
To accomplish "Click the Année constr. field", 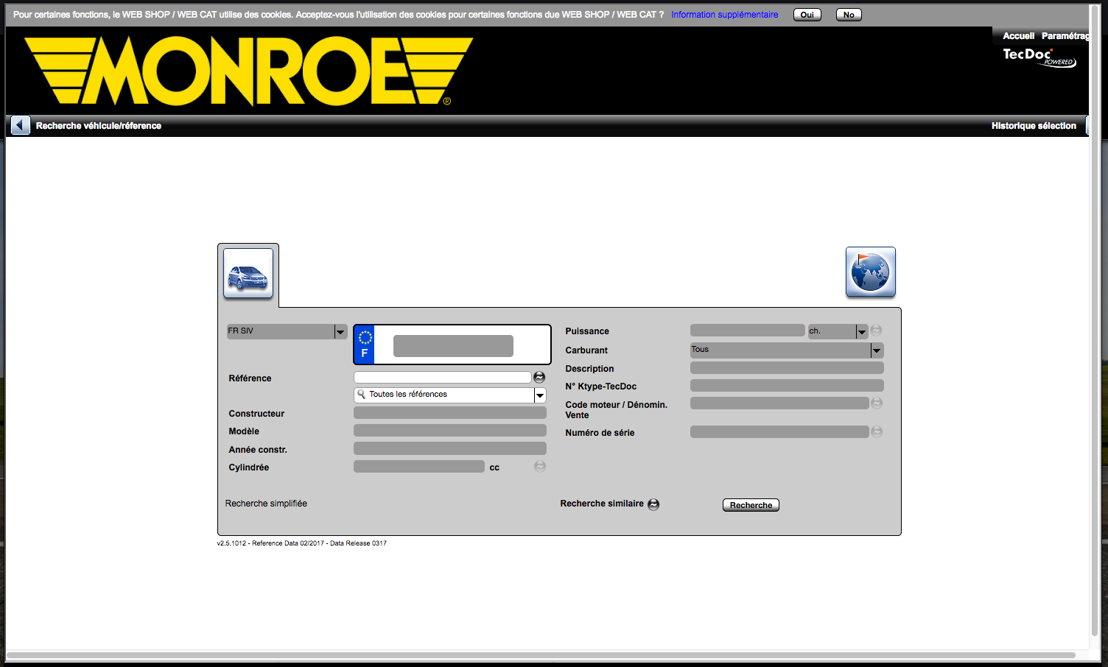I will tap(450, 449).
